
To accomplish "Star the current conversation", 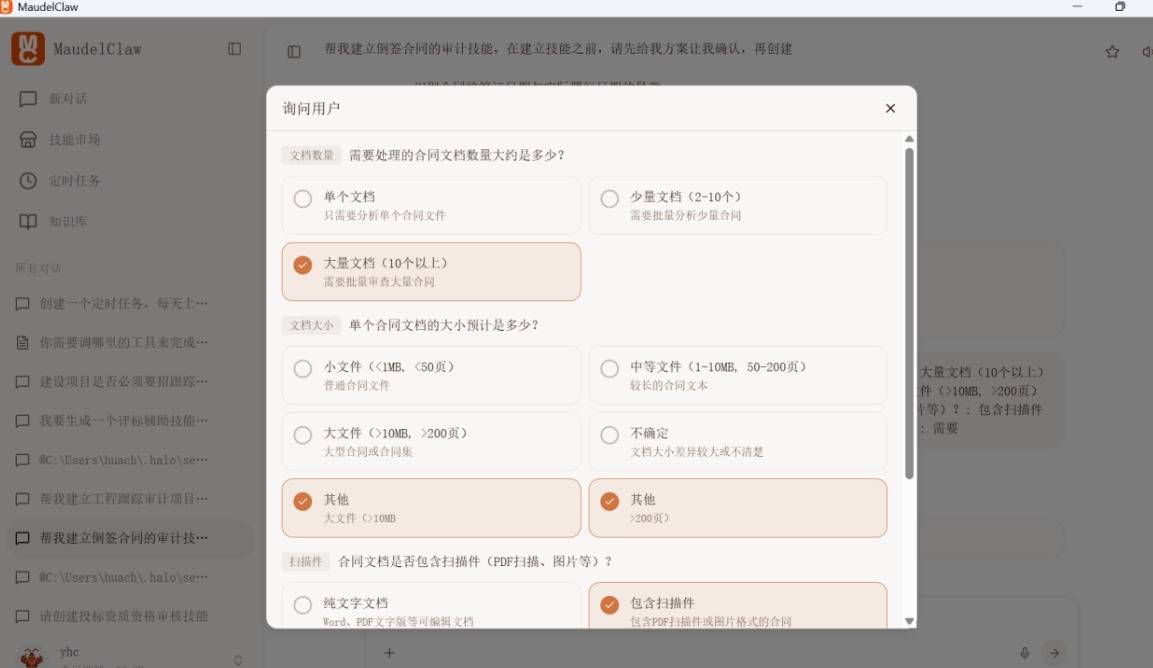I will (1112, 52).
